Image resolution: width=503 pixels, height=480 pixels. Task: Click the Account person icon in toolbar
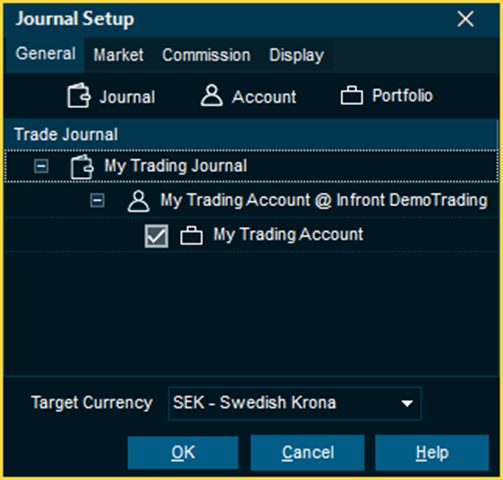pos(211,95)
